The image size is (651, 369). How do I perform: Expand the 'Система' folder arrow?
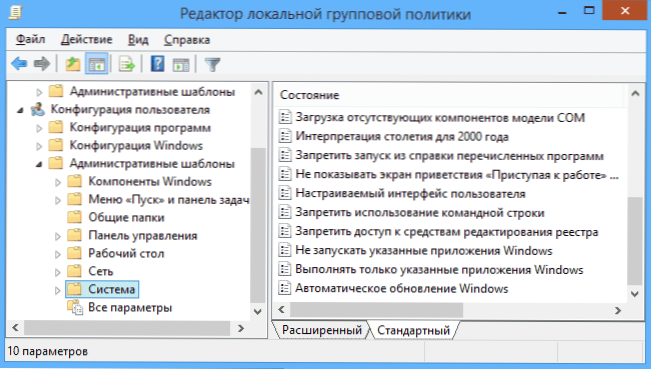[58, 290]
